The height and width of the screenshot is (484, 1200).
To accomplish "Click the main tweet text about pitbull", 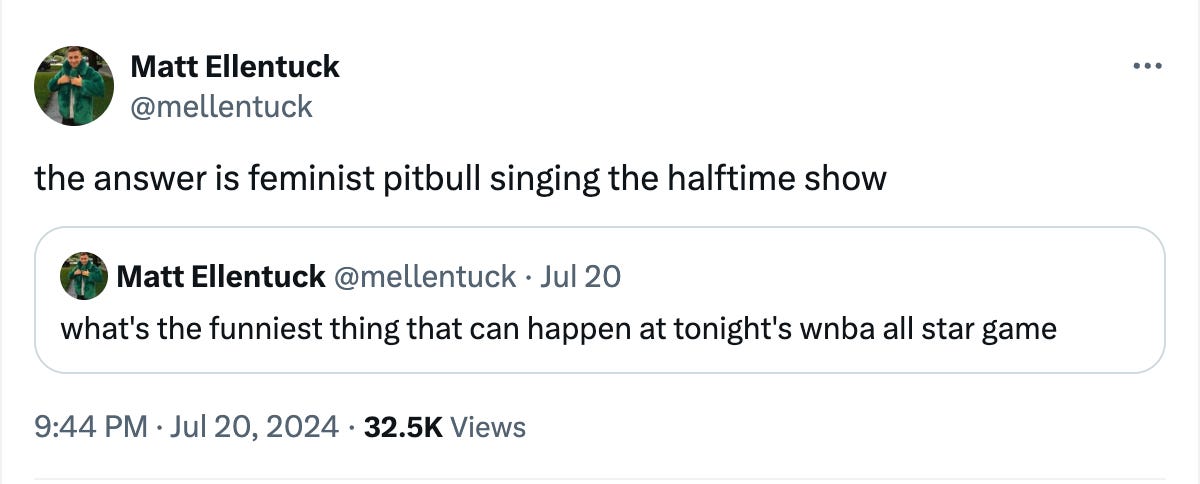I will pos(460,179).
